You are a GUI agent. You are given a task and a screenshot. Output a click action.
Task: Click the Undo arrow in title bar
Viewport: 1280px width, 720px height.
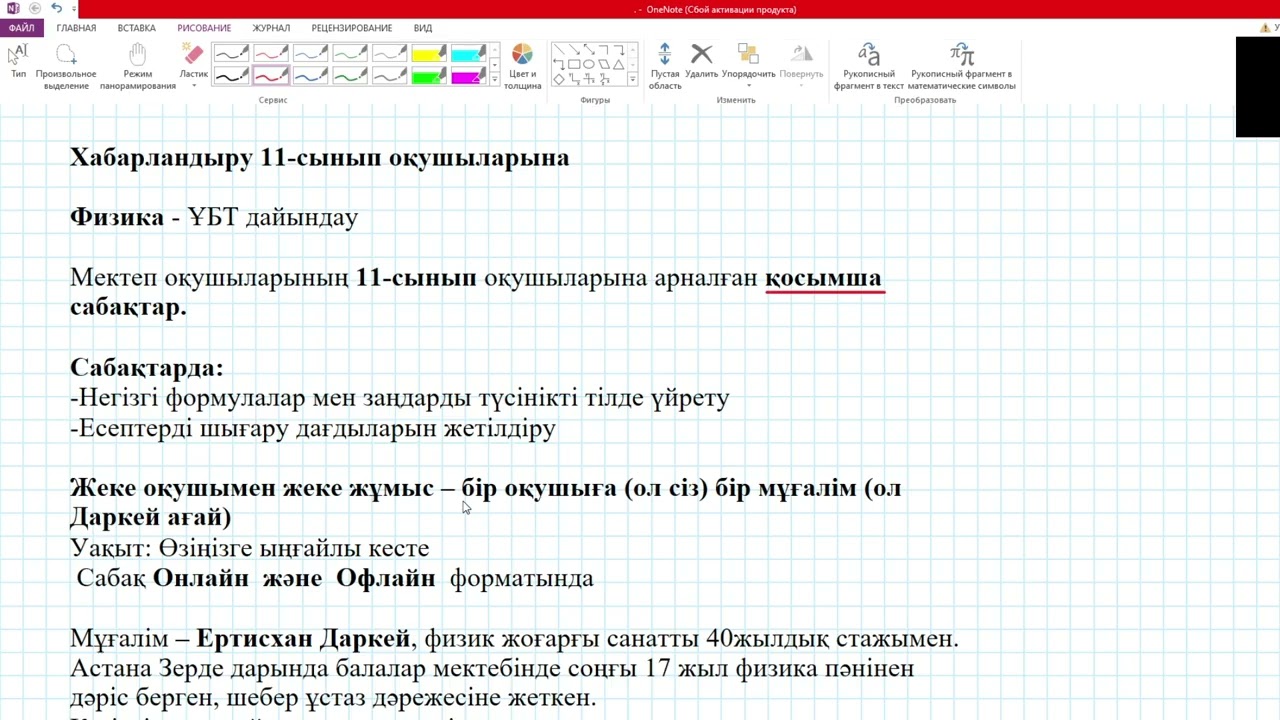(x=57, y=8)
